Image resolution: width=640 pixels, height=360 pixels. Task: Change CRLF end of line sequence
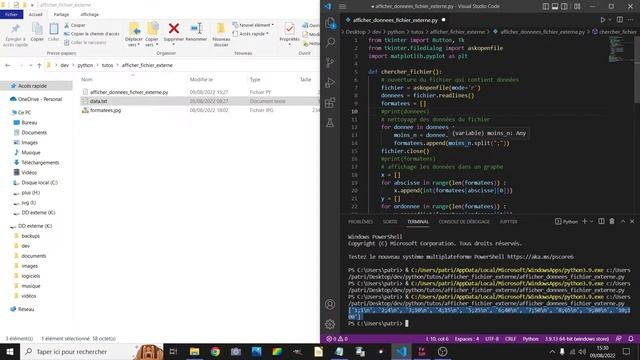coord(510,339)
